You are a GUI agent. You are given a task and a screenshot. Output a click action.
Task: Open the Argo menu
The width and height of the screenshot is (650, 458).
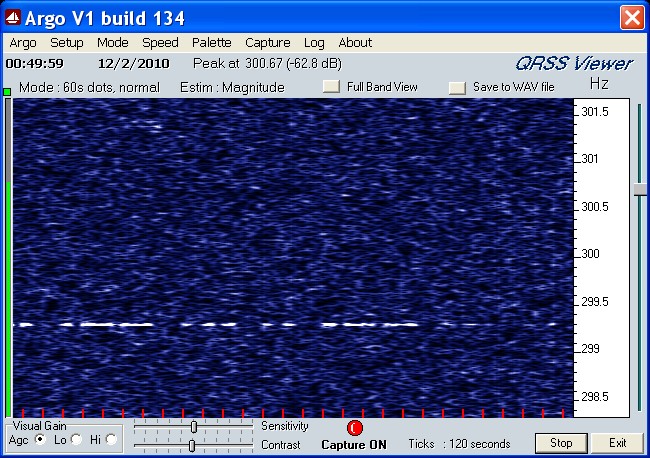[x=23, y=43]
